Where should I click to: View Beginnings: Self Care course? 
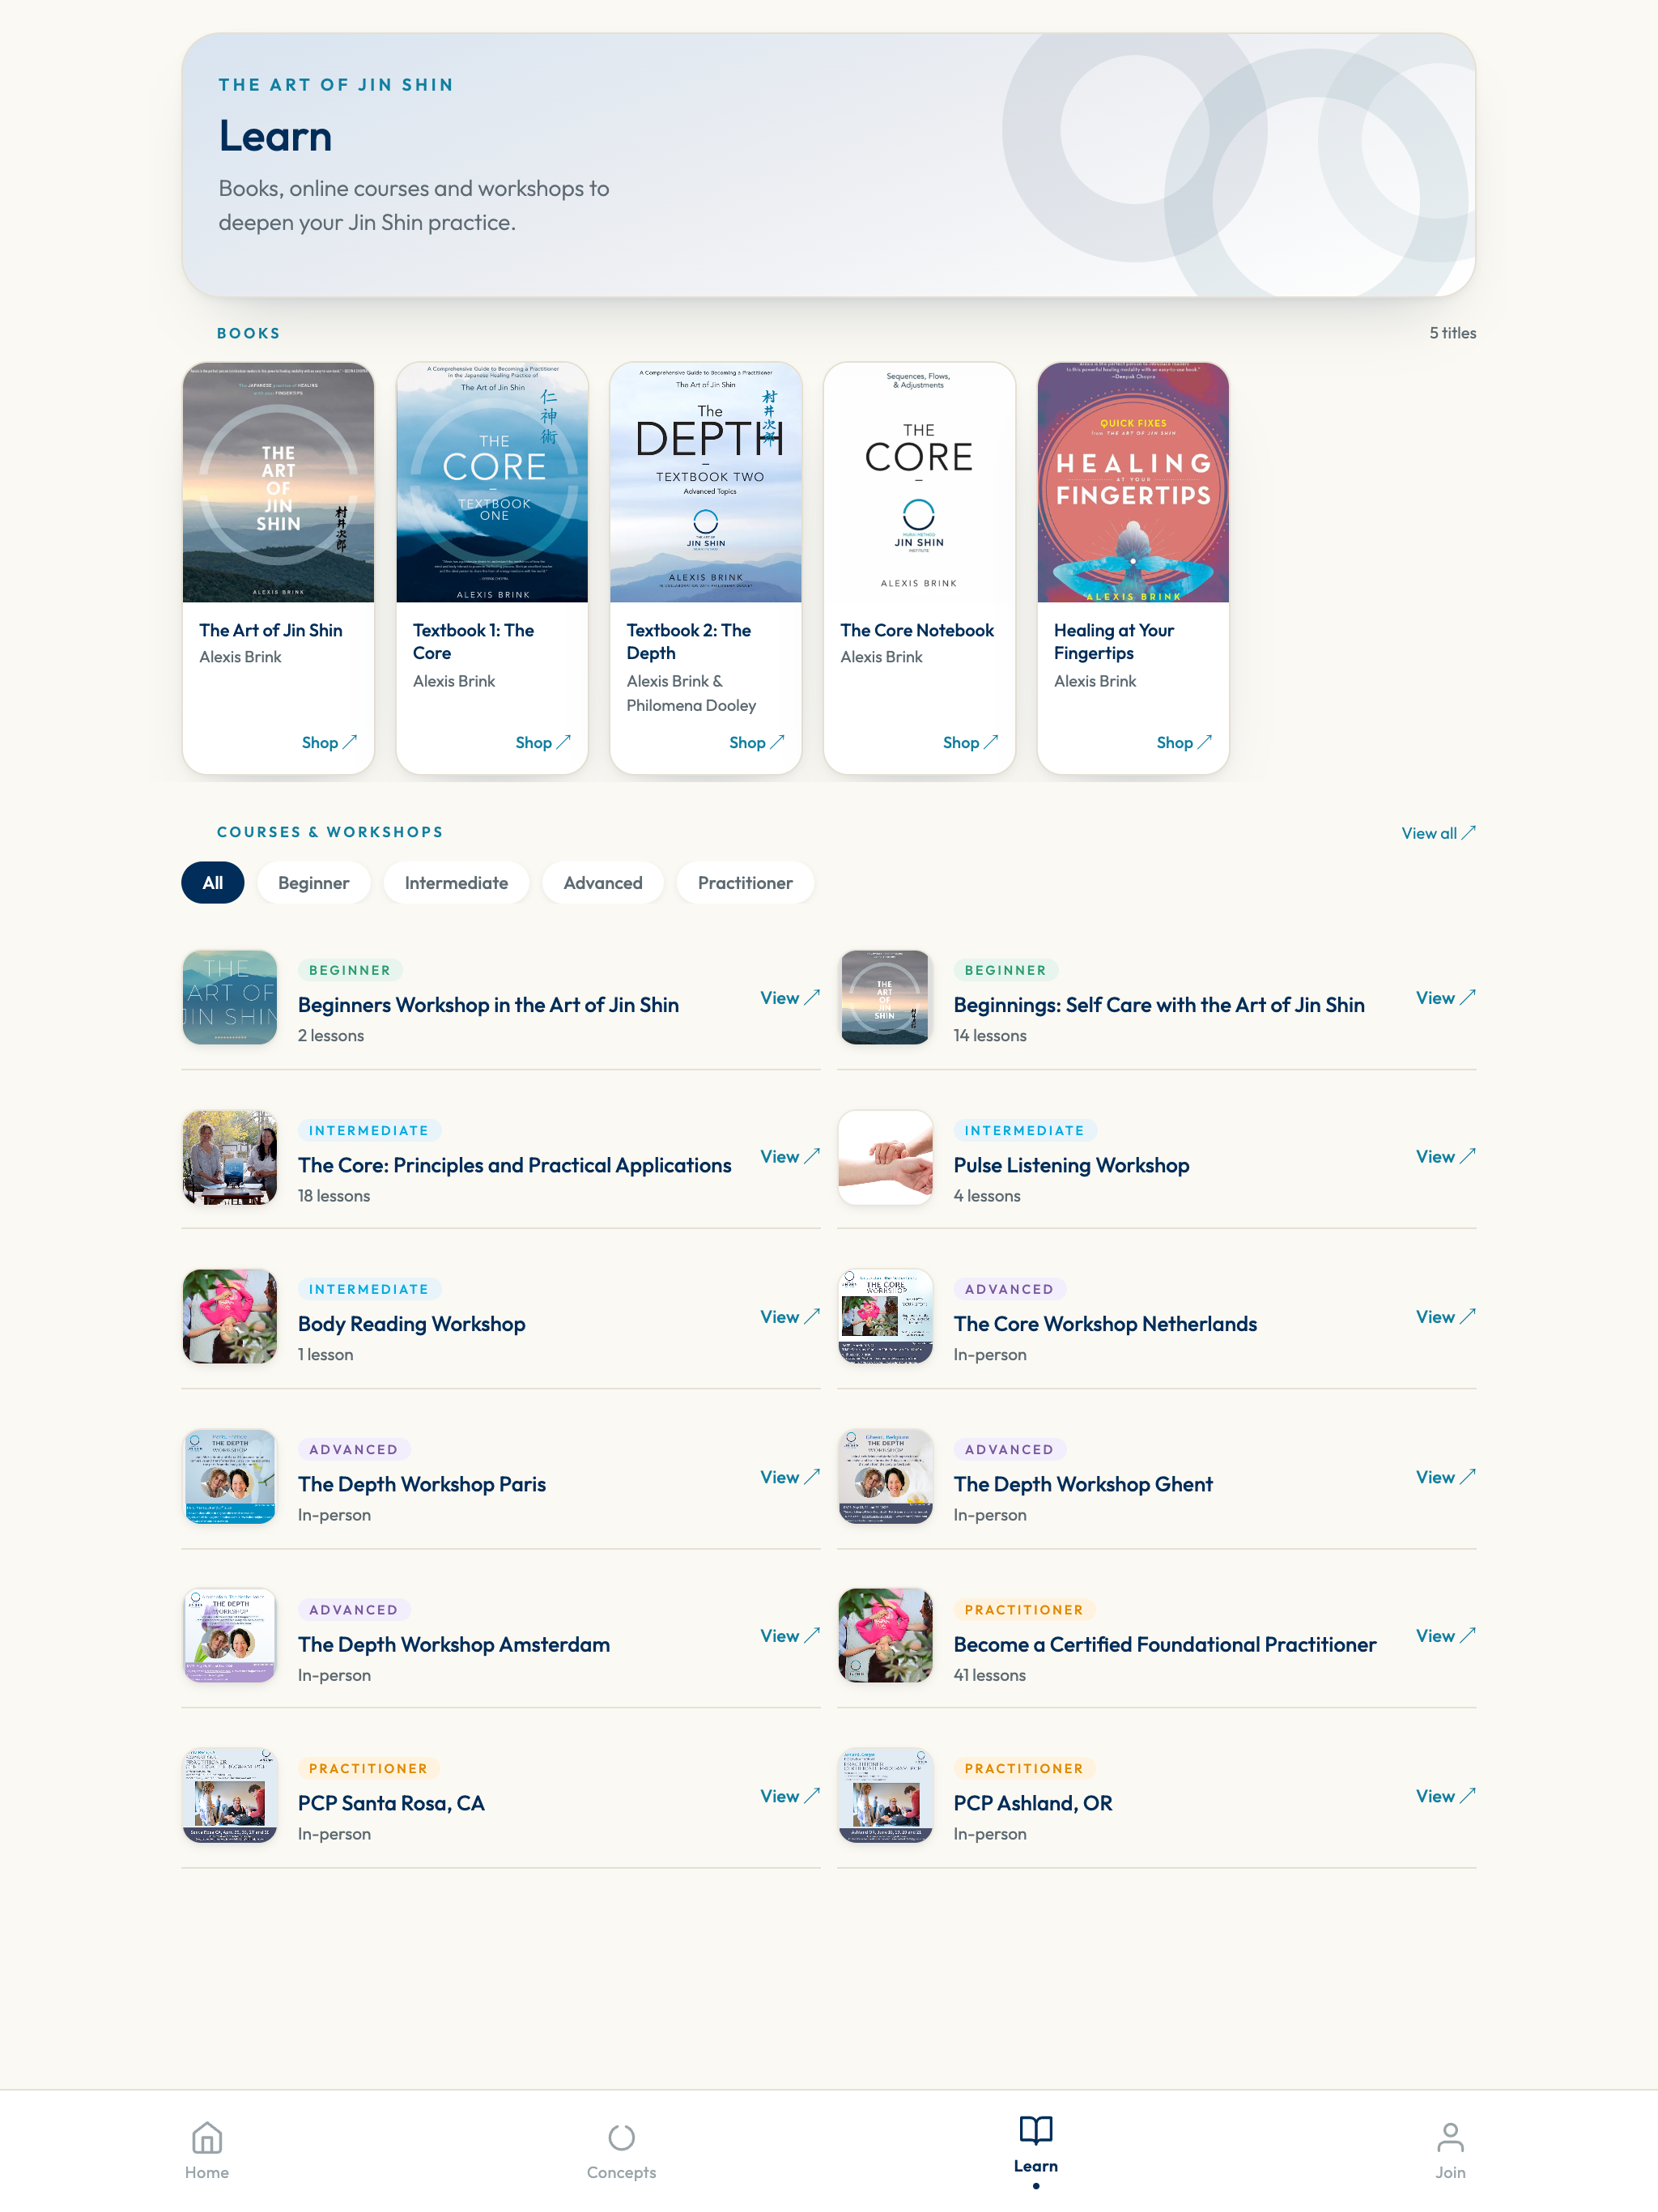tap(1445, 998)
